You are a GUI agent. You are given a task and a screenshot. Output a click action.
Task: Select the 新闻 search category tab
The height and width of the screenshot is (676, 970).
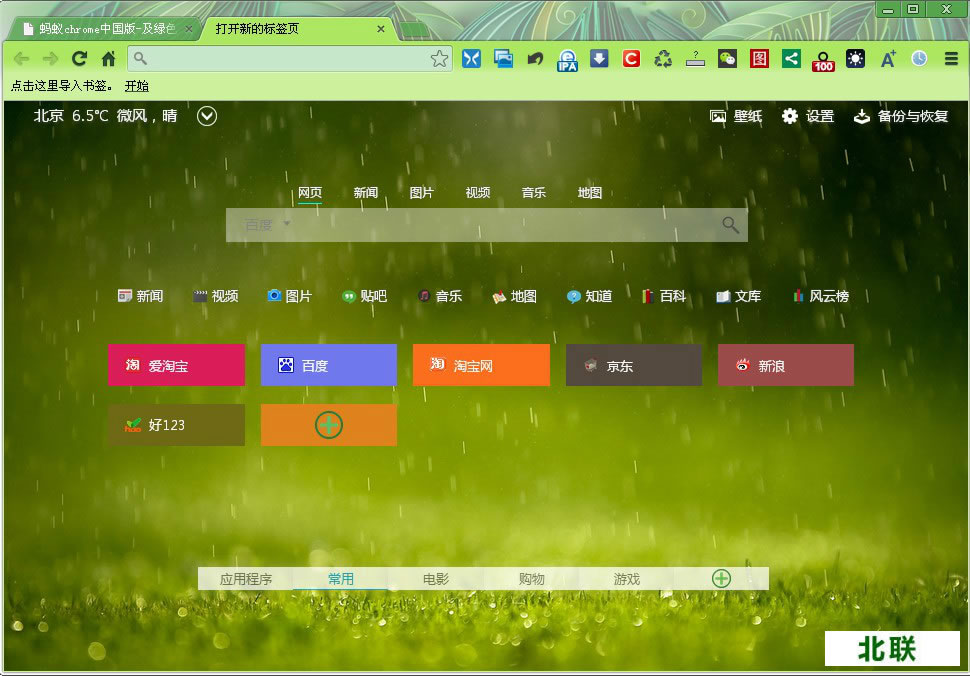coord(365,193)
